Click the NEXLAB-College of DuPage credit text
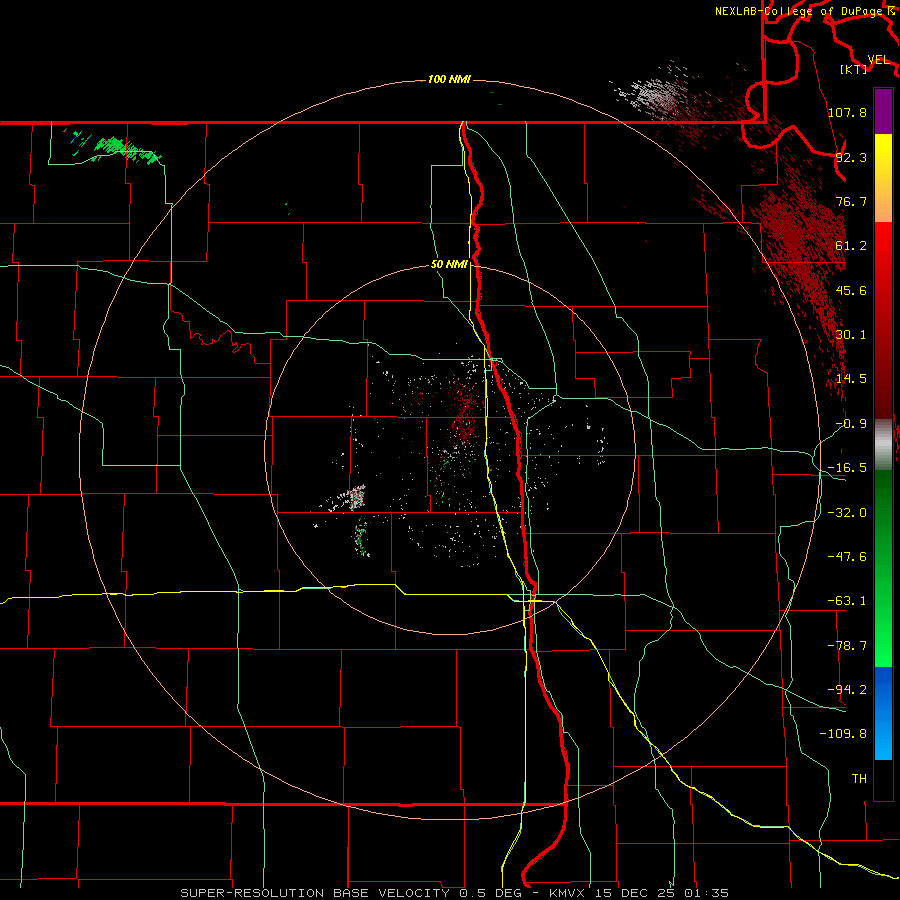900x900 pixels. (x=800, y=11)
